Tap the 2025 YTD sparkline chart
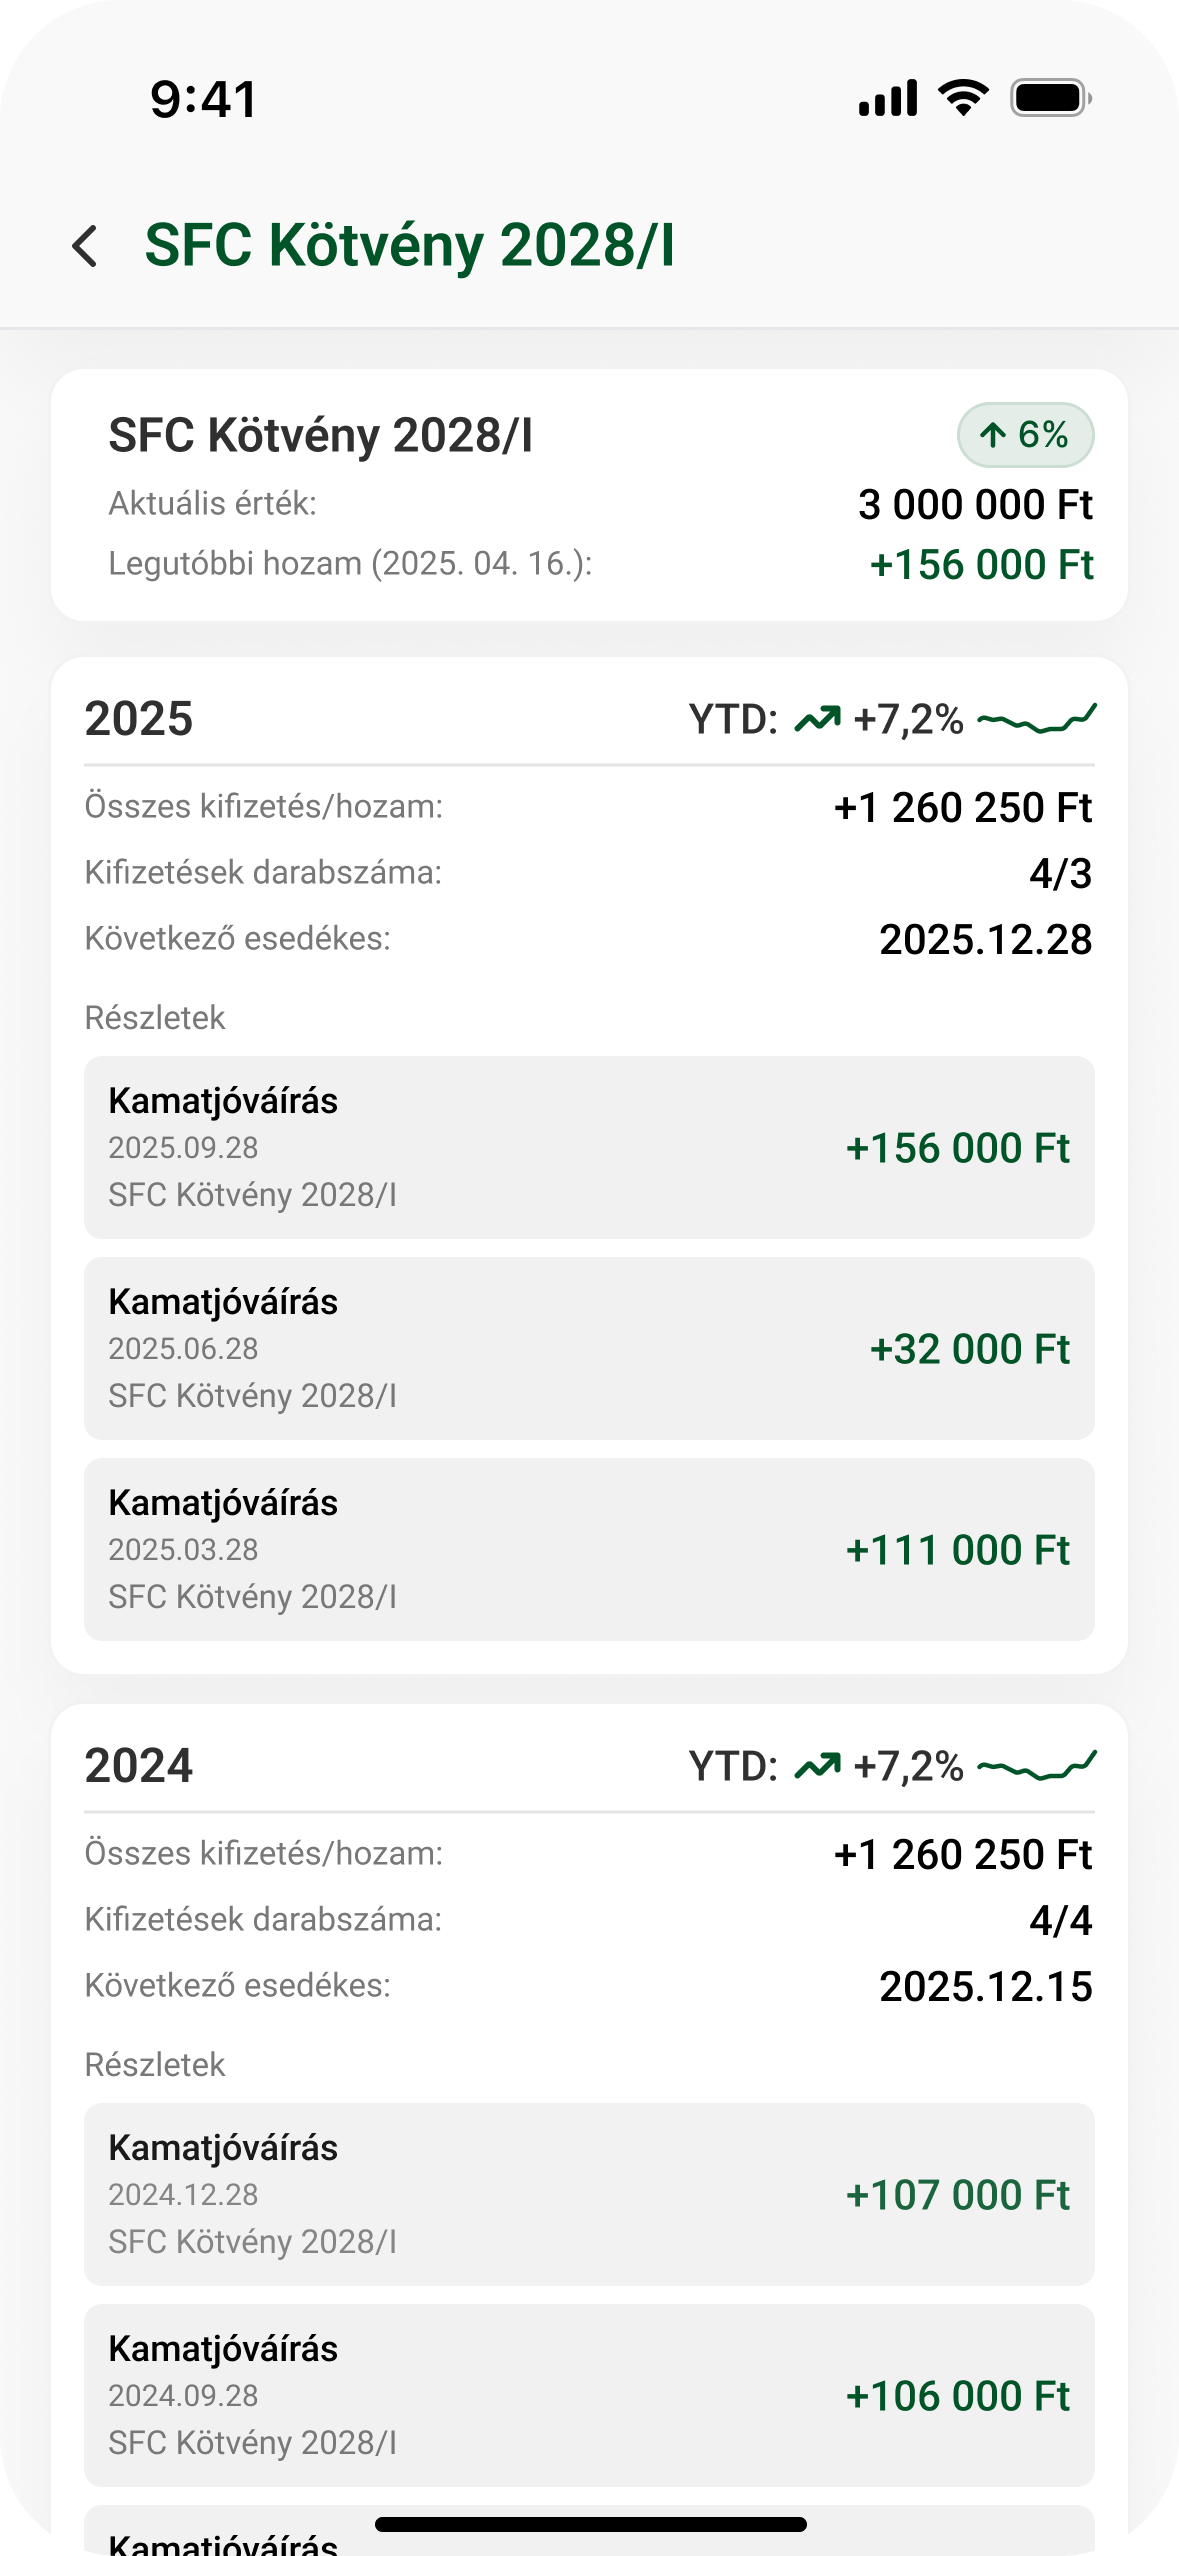 tap(1036, 719)
